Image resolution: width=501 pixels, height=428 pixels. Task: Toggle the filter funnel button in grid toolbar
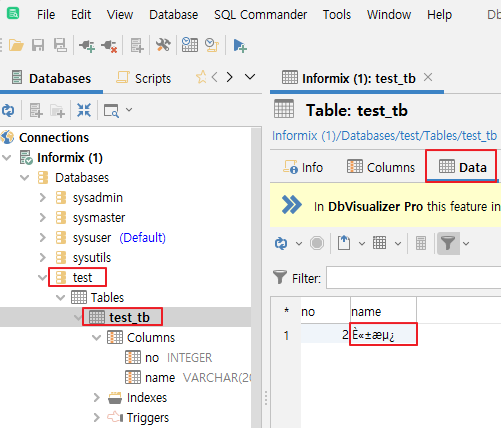tap(448, 243)
